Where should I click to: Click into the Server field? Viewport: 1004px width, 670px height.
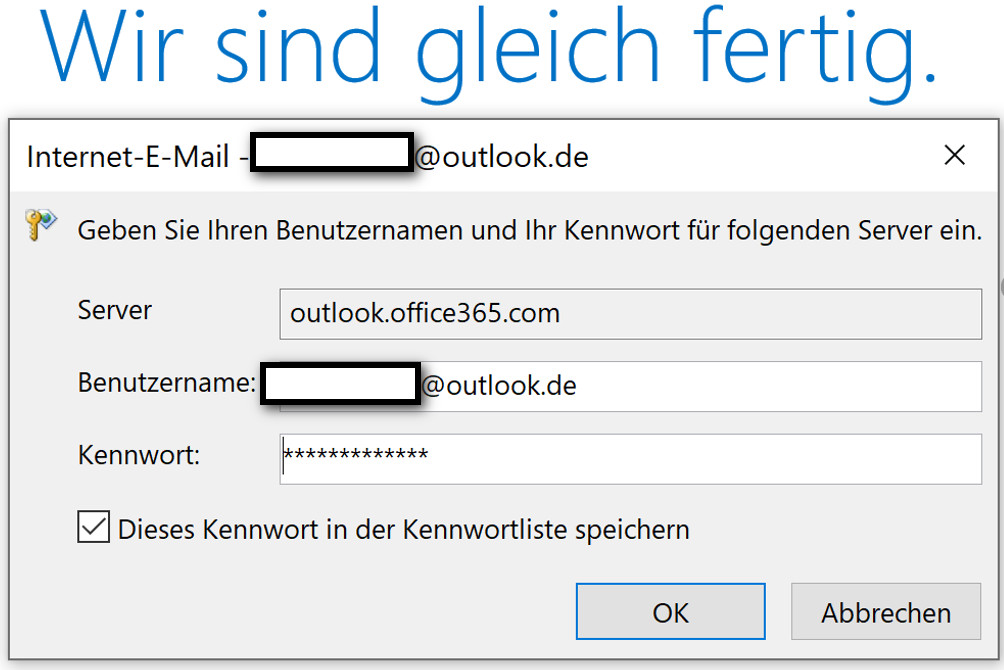click(x=630, y=314)
